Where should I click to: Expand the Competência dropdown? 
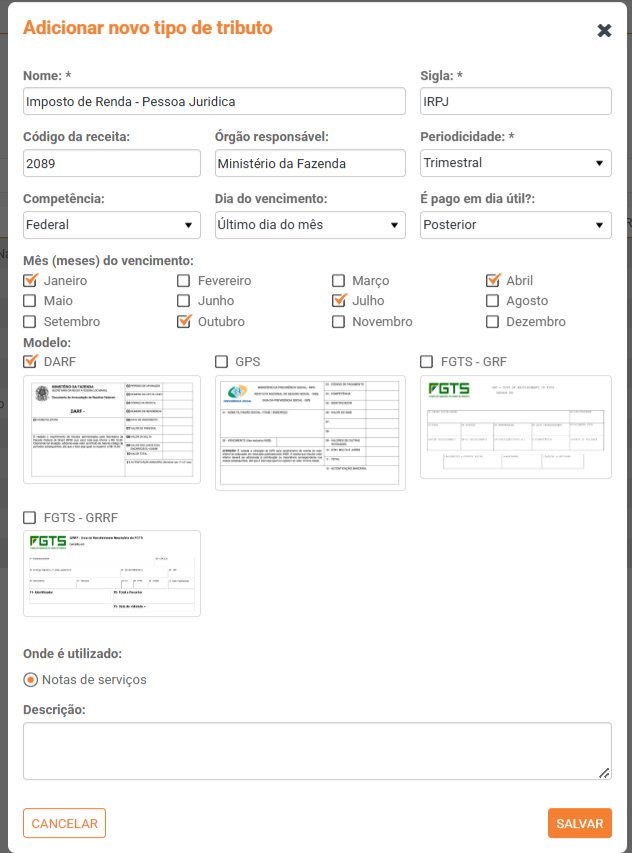click(x=112, y=225)
